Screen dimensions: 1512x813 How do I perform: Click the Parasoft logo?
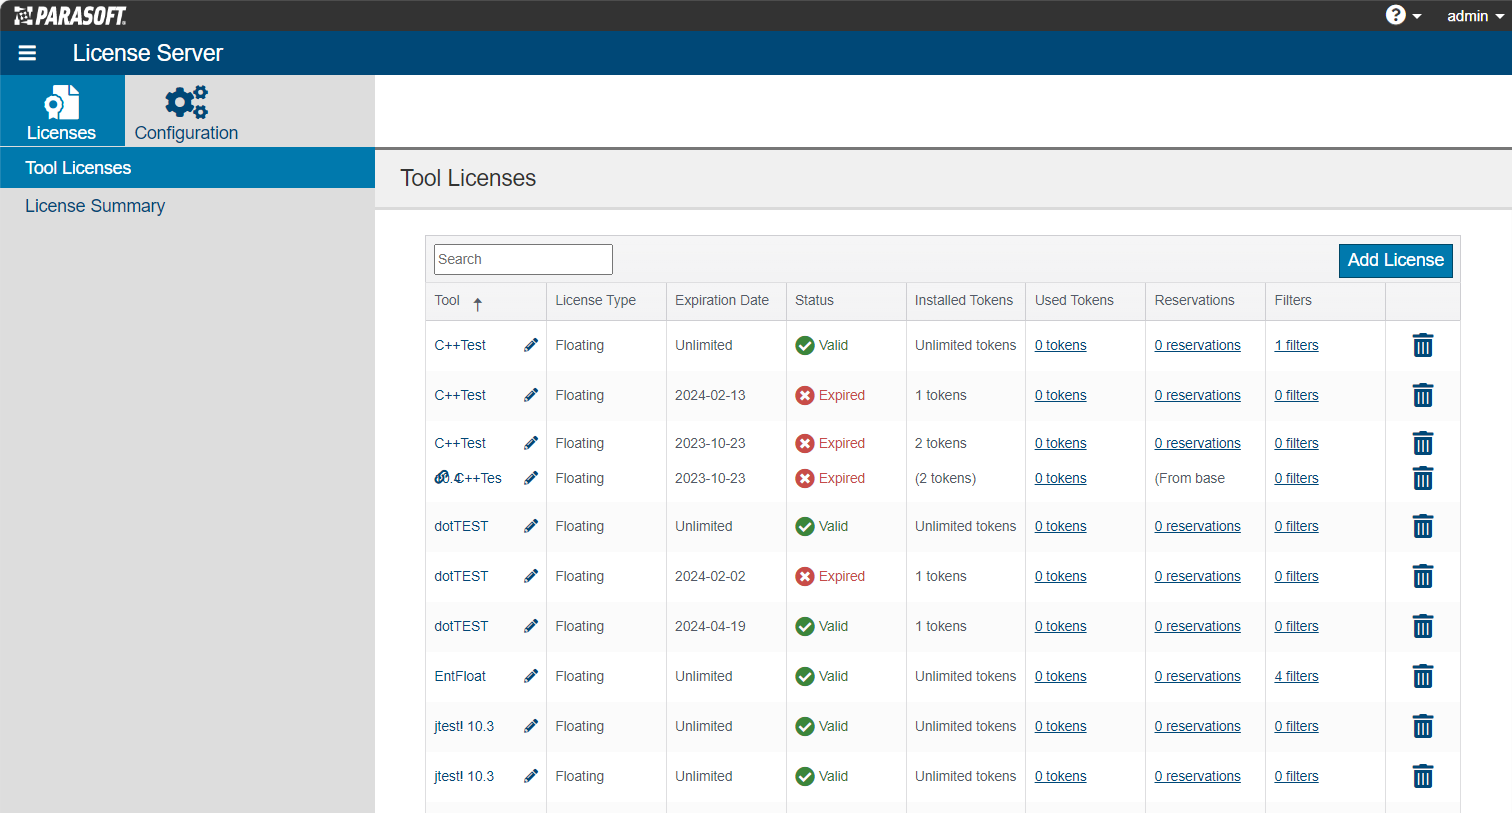(x=70, y=15)
